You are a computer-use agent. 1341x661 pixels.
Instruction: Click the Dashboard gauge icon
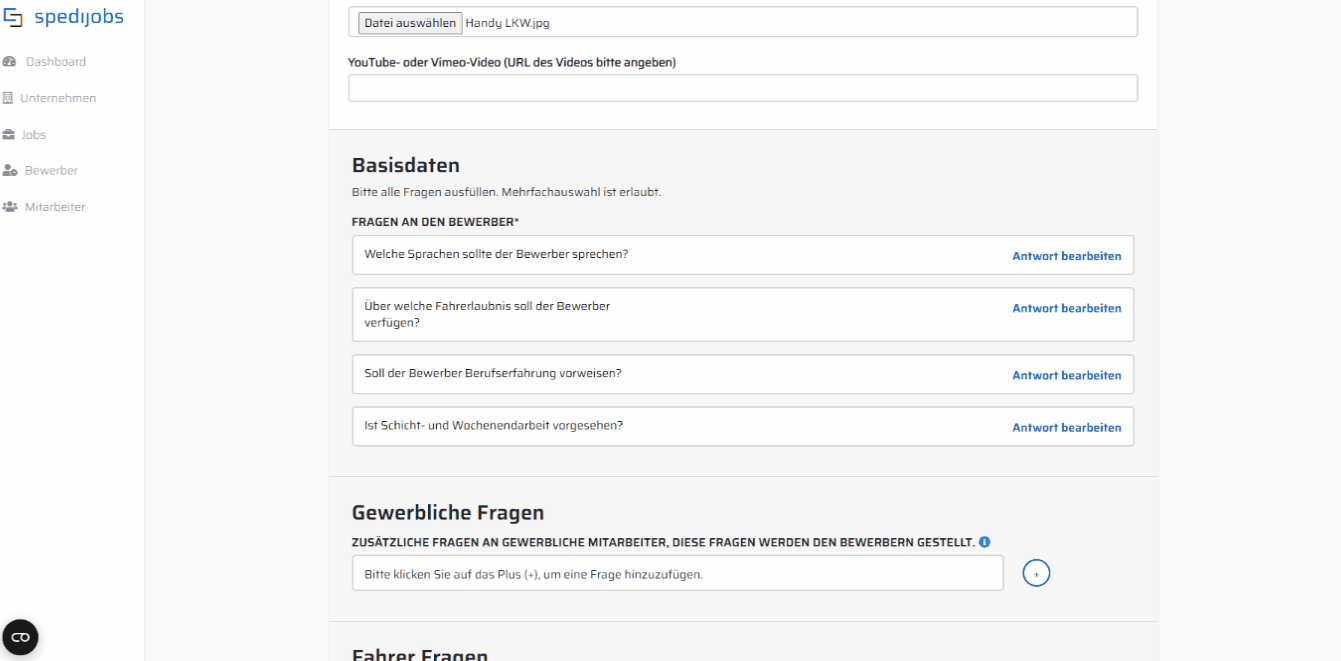(10, 62)
